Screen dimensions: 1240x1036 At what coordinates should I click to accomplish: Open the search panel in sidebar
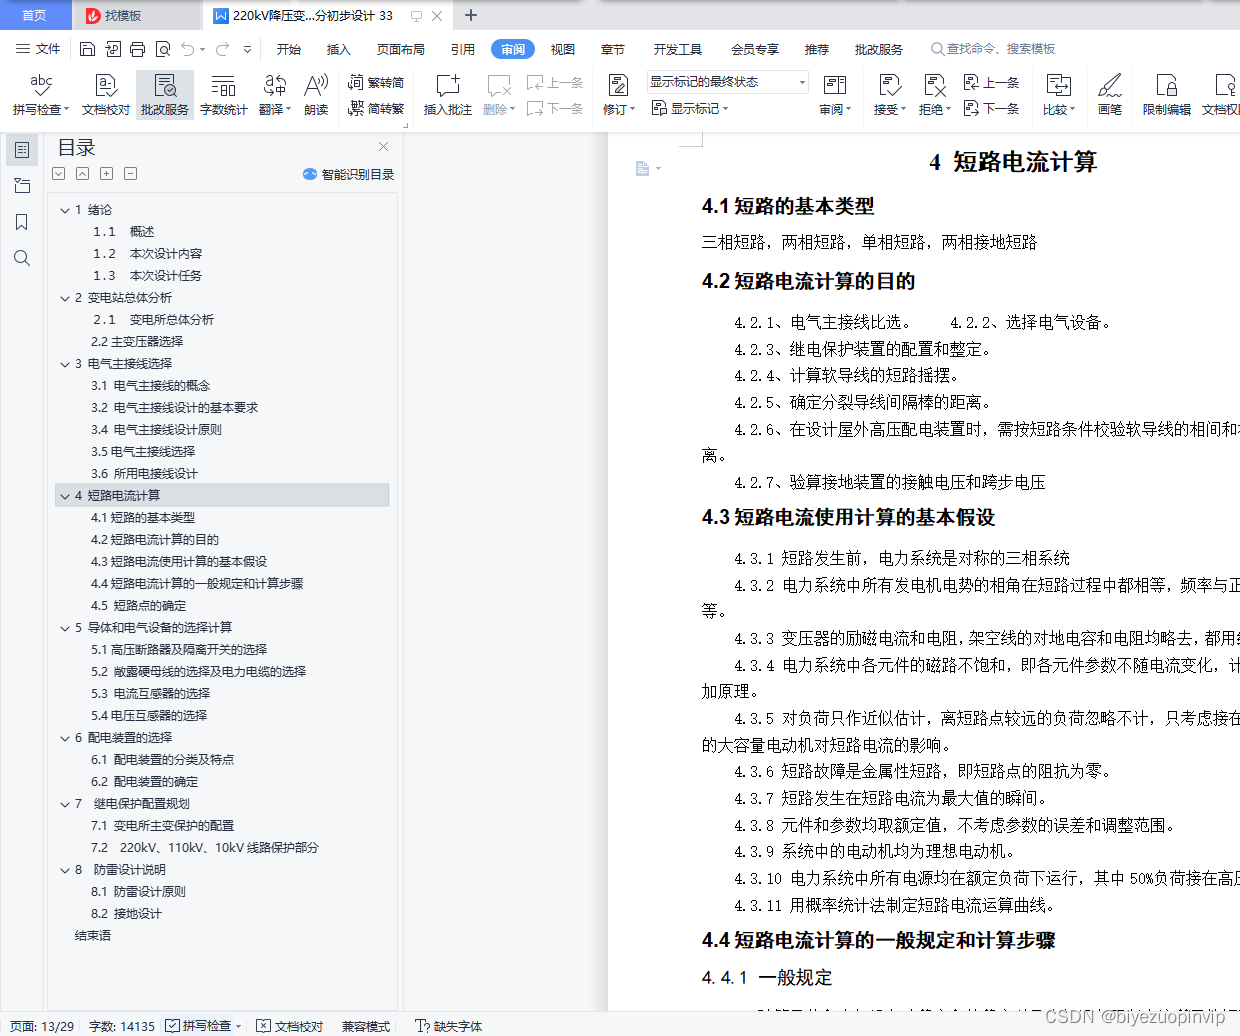pyautogui.click(x=21, y=258)
